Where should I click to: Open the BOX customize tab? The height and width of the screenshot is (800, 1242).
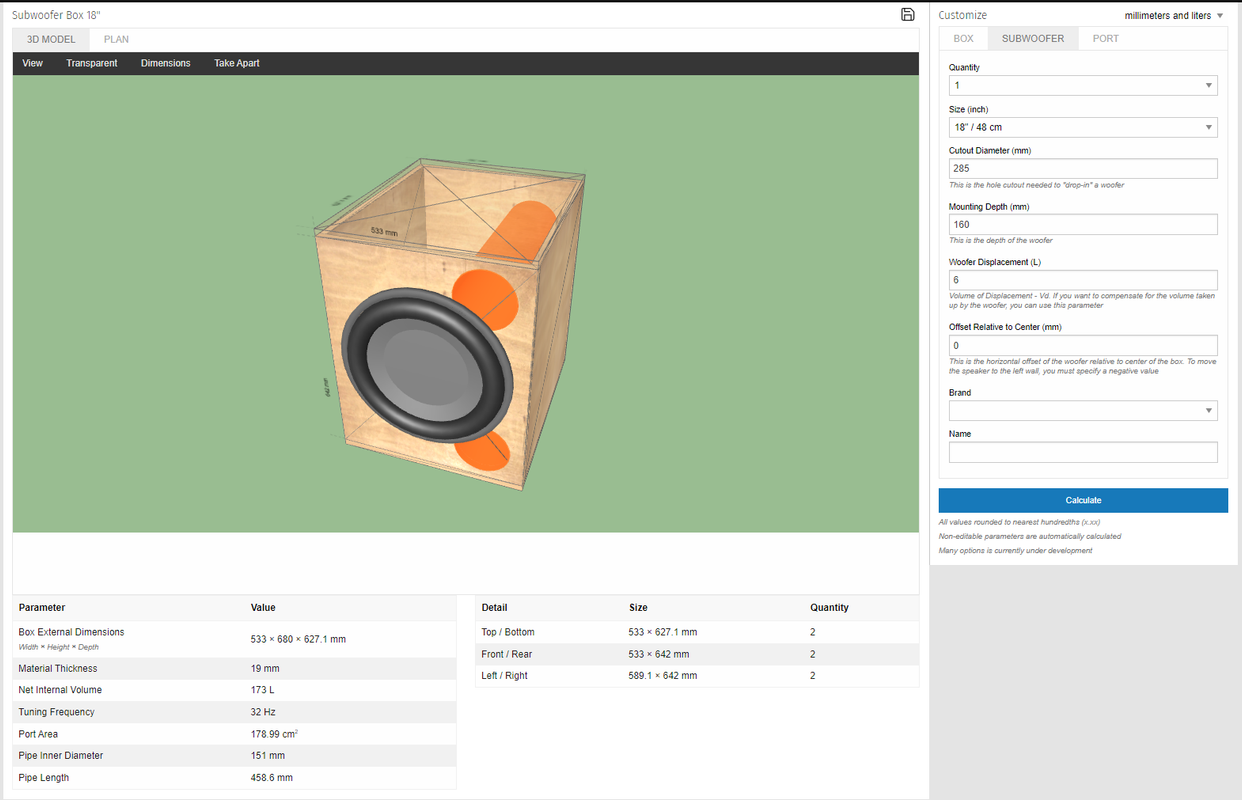(963, 38)
